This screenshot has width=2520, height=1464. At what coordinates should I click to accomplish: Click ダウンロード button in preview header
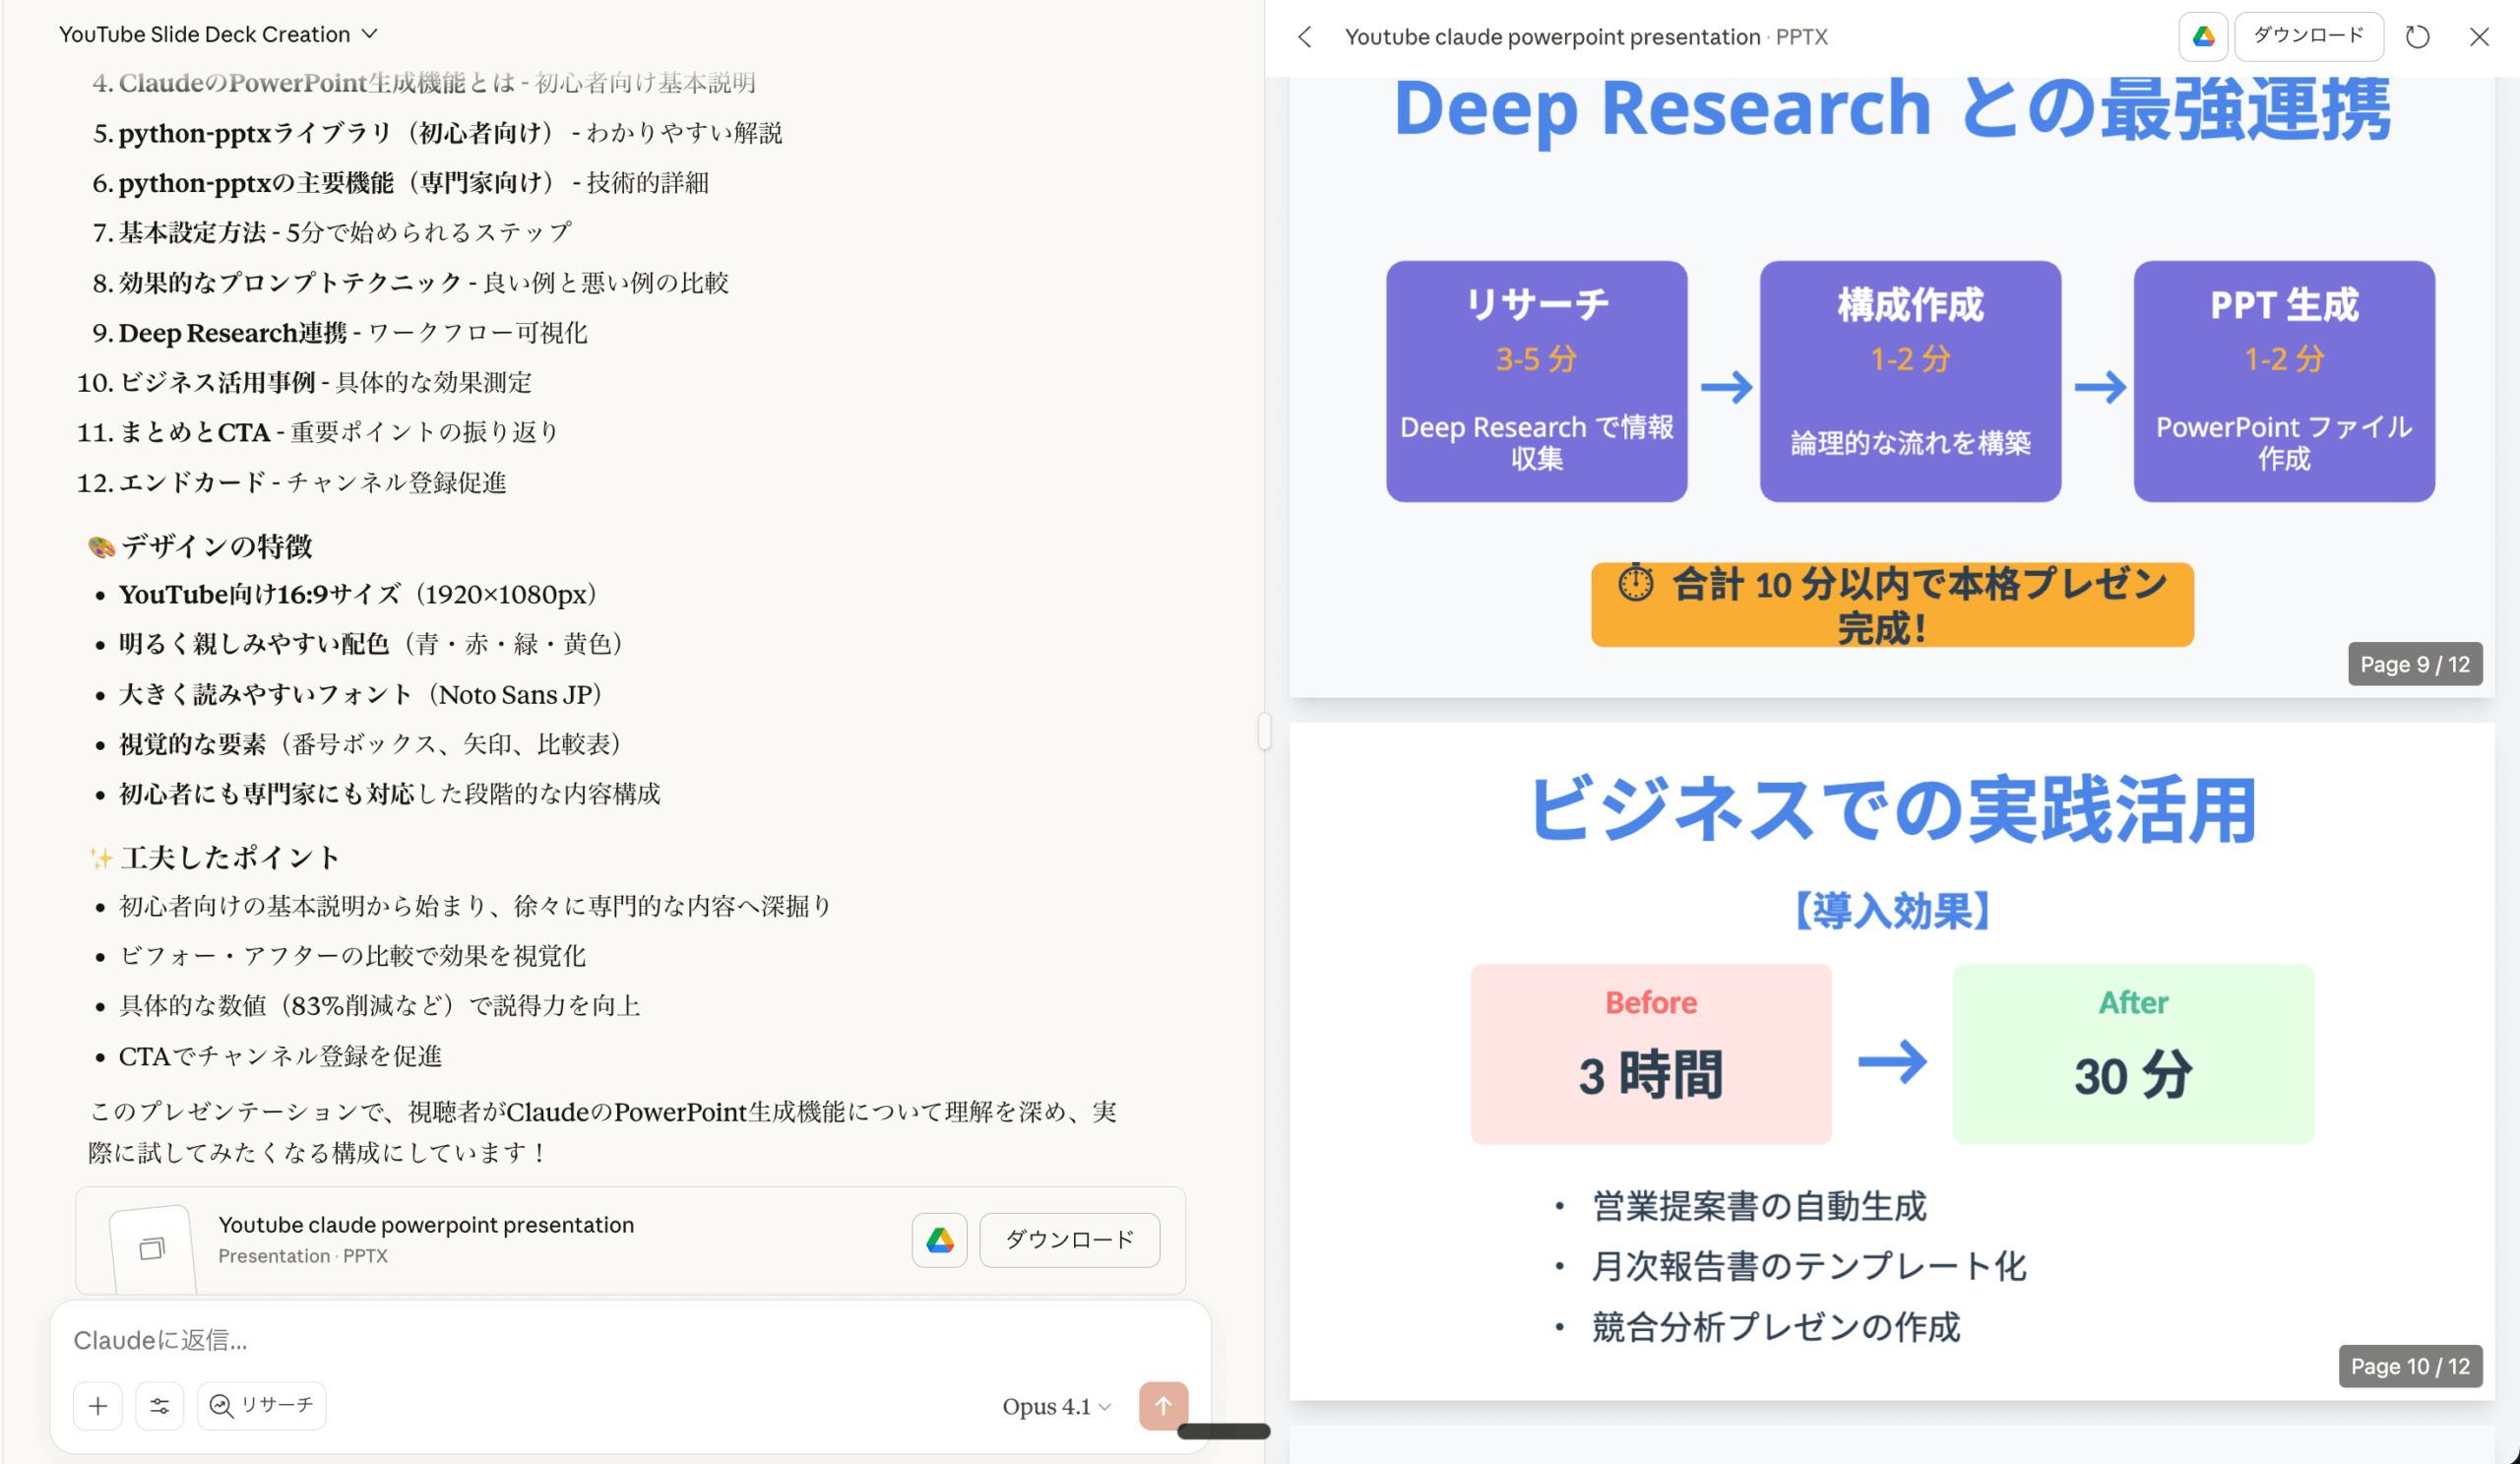(2308, 37)
